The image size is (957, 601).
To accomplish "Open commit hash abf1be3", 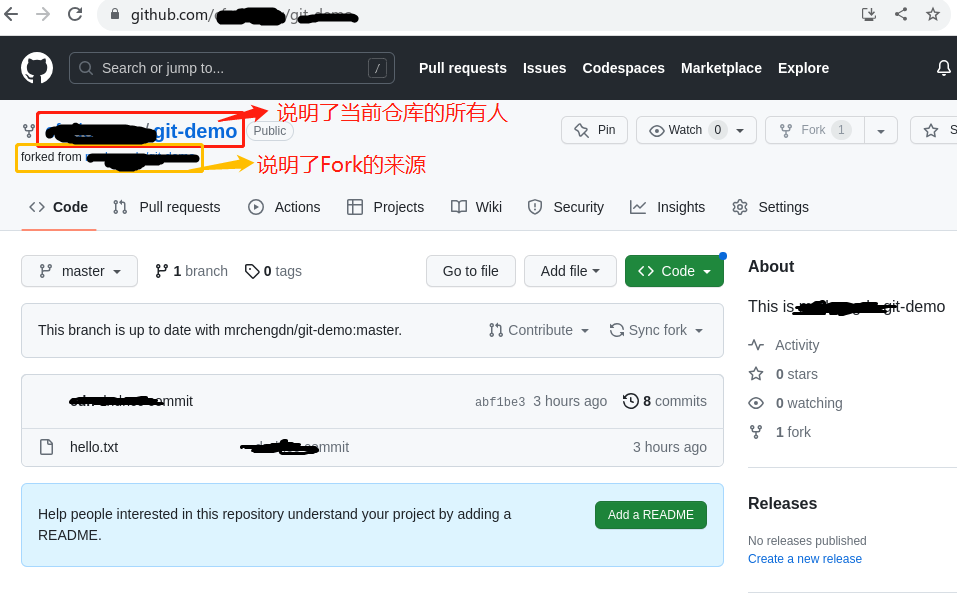I will [500, 401].
